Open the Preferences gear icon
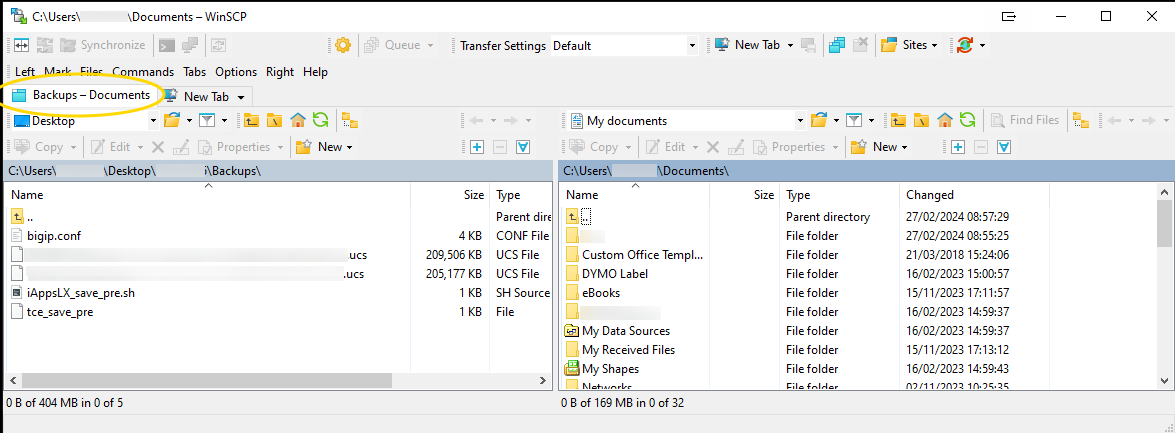Image resolution: width=1175 pixels, height=433 pixels. click(x=343, y=45)
